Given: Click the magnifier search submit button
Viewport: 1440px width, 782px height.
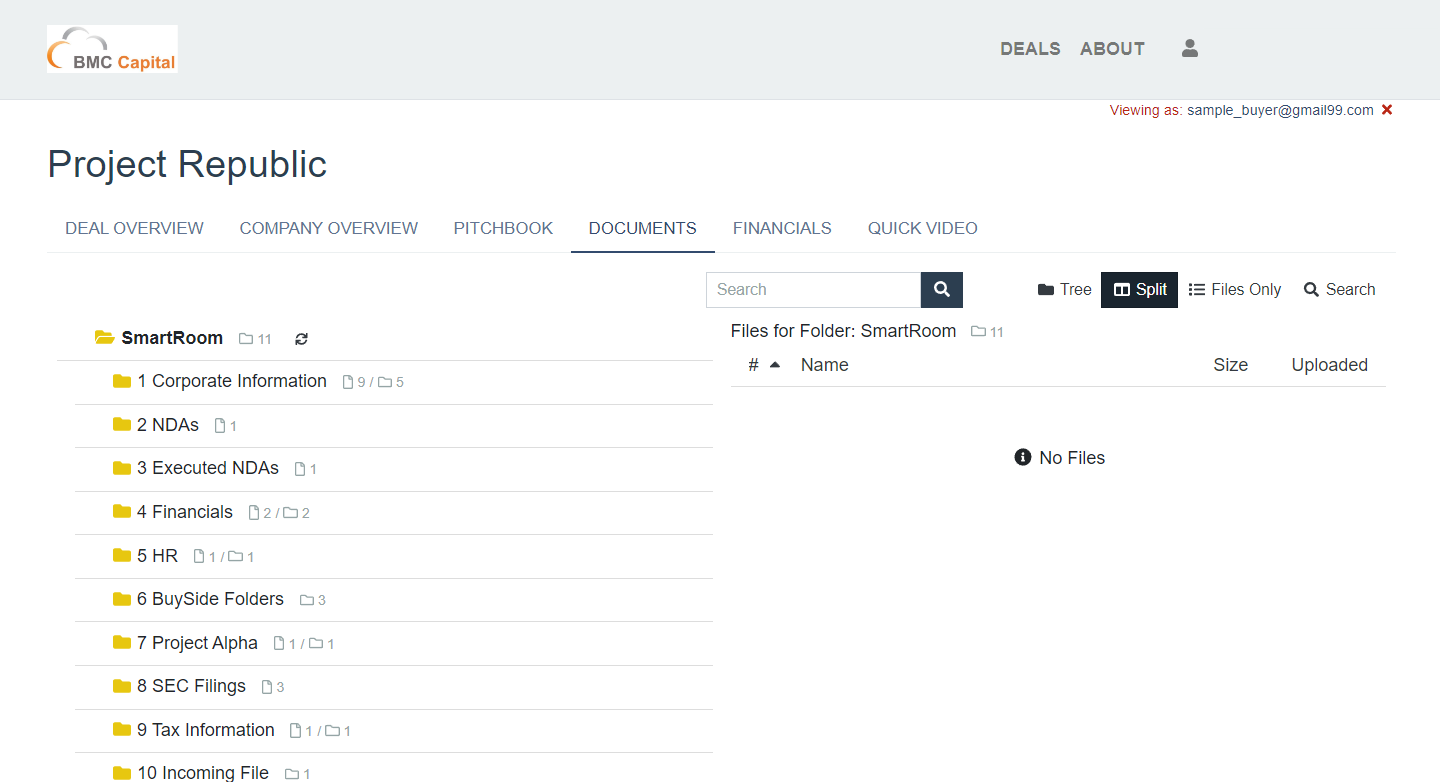Looking at the screenshot, I should [x=942, y=290].
